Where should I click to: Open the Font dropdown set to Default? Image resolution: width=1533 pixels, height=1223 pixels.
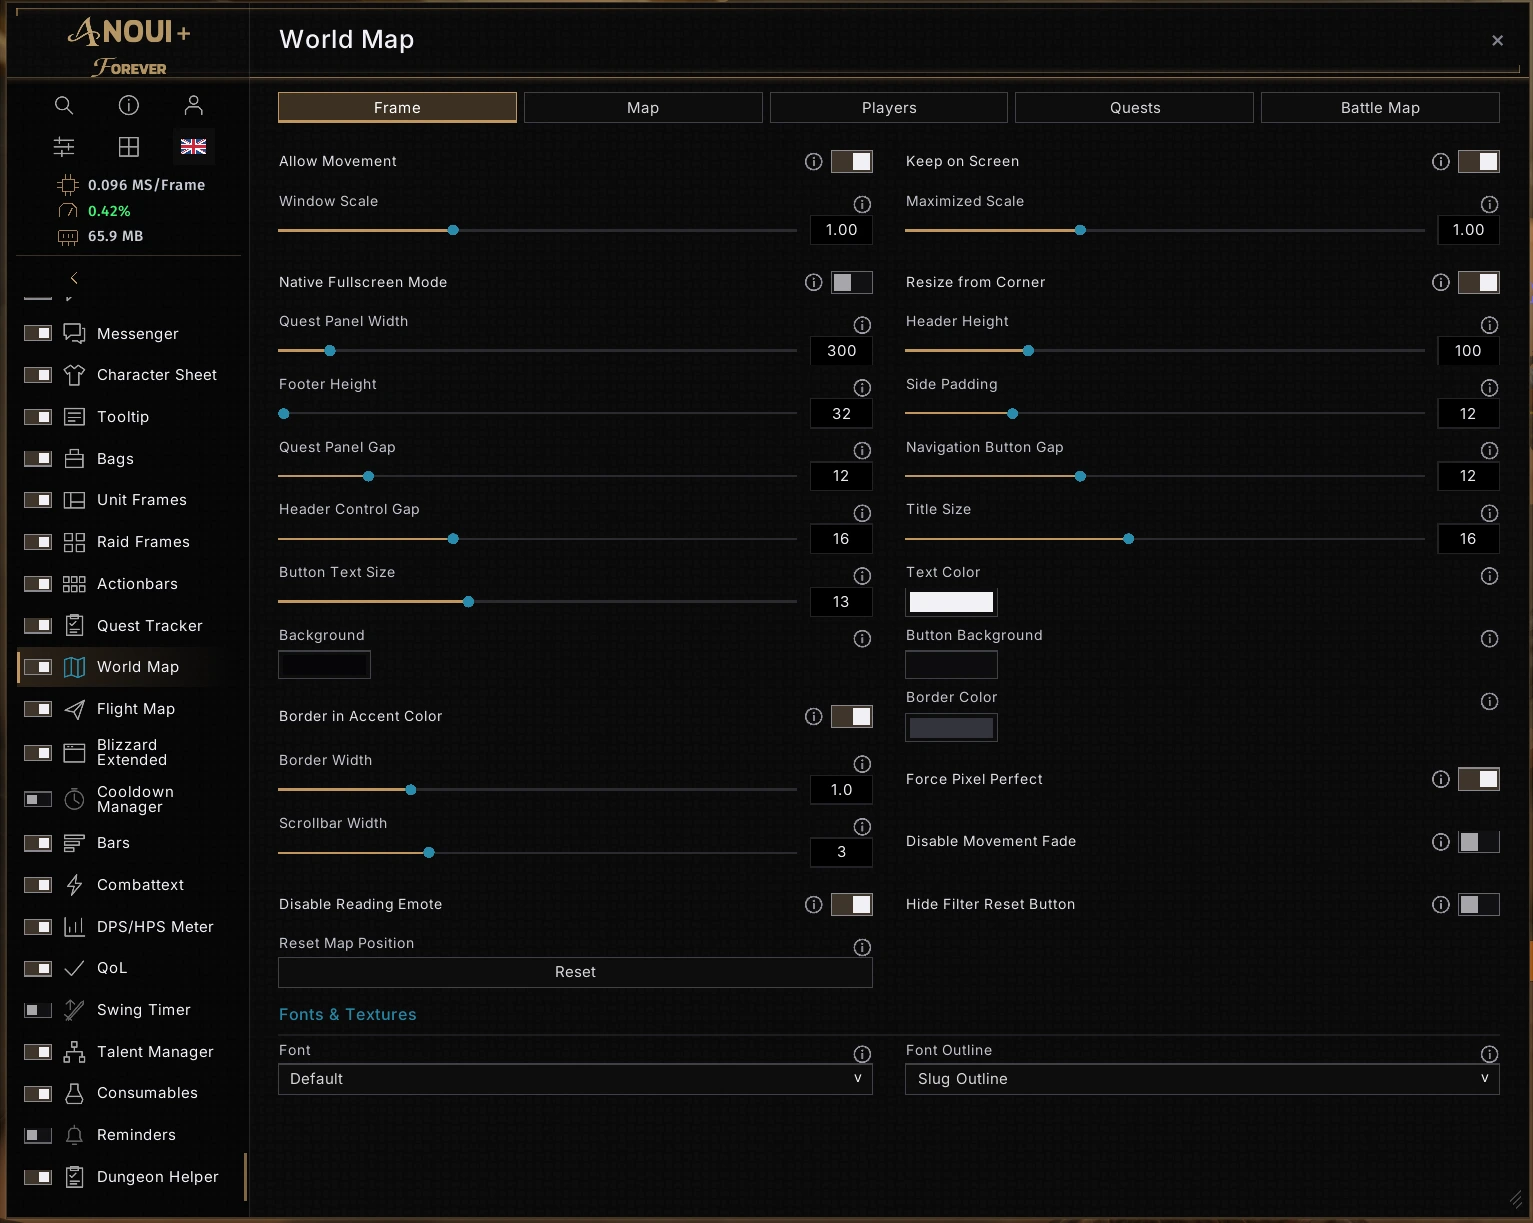[x=575, y=1079]
